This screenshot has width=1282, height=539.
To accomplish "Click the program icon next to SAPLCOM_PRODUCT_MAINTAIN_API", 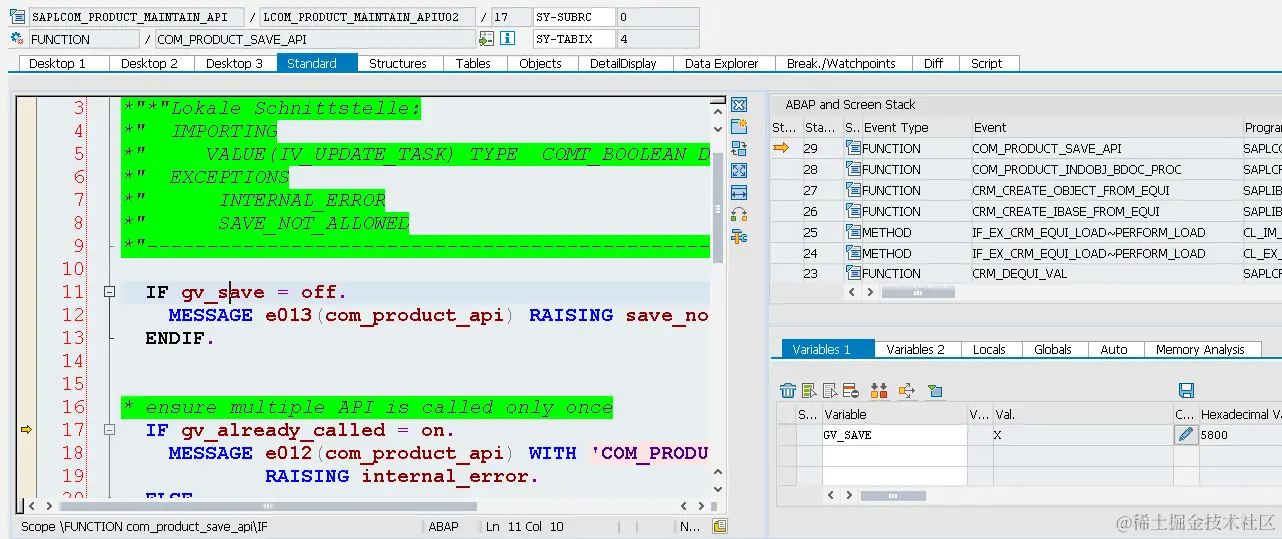I will 17,17.
